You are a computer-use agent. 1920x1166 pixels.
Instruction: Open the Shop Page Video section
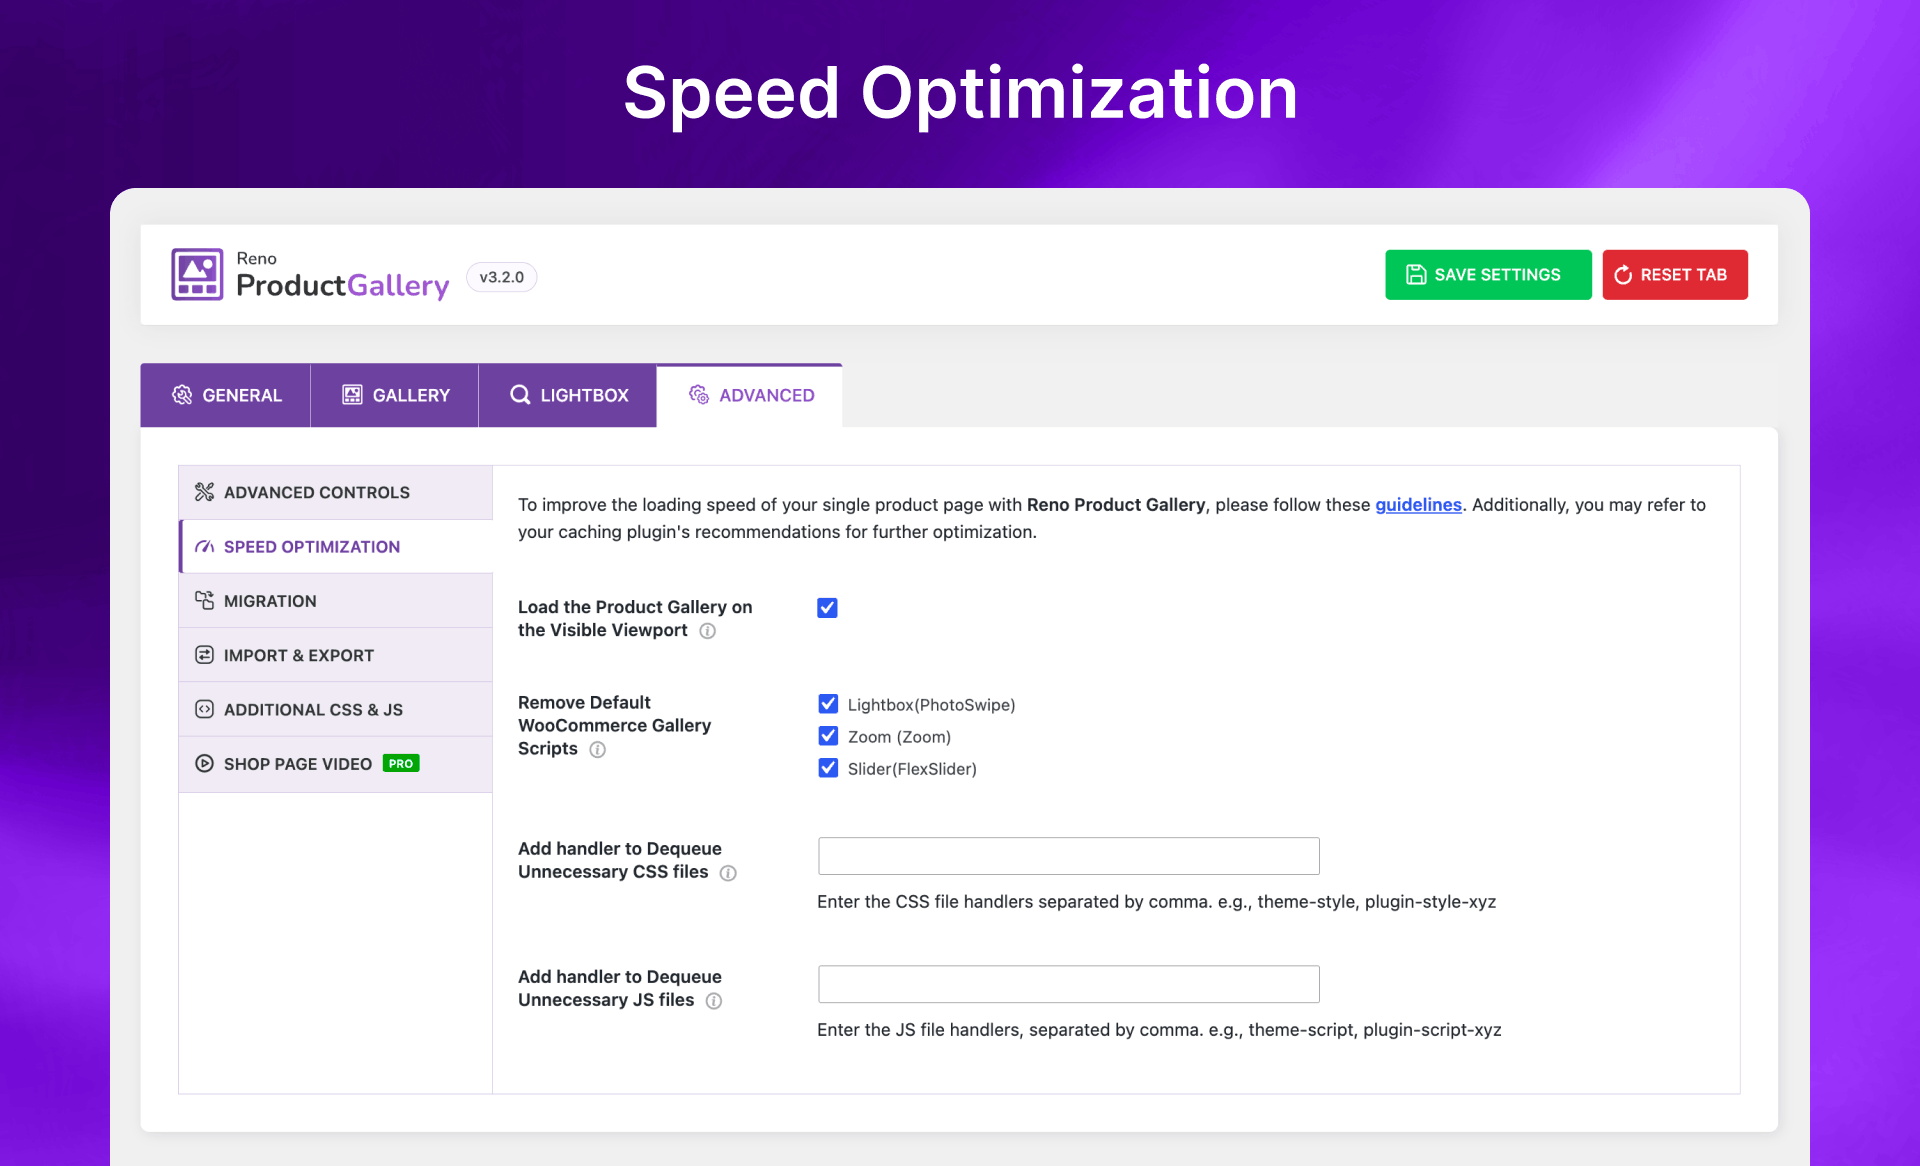tap(336, 764)
